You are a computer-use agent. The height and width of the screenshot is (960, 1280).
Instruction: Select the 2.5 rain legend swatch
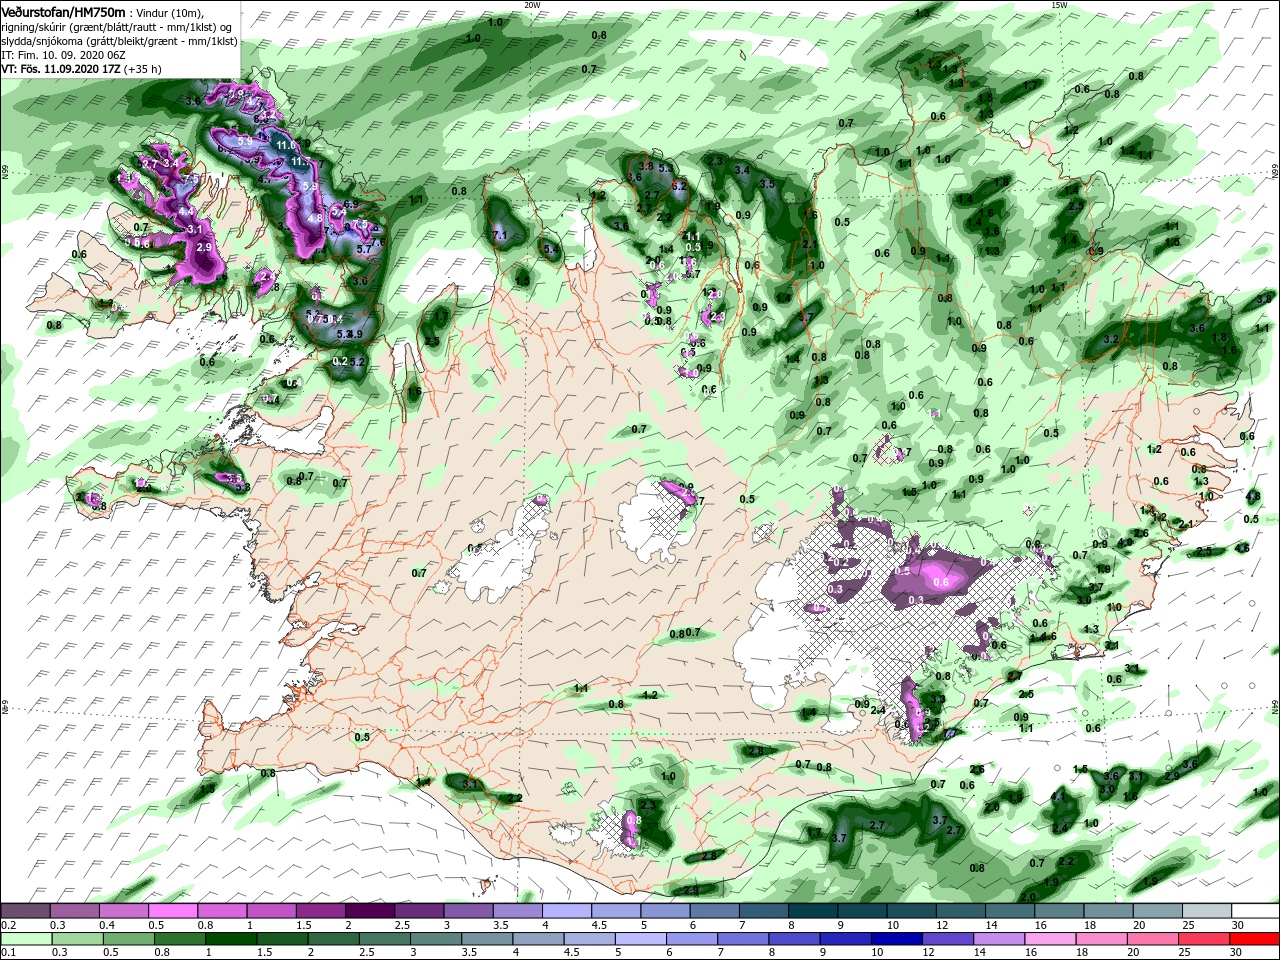pyautogui.click(x=385, y=939)
